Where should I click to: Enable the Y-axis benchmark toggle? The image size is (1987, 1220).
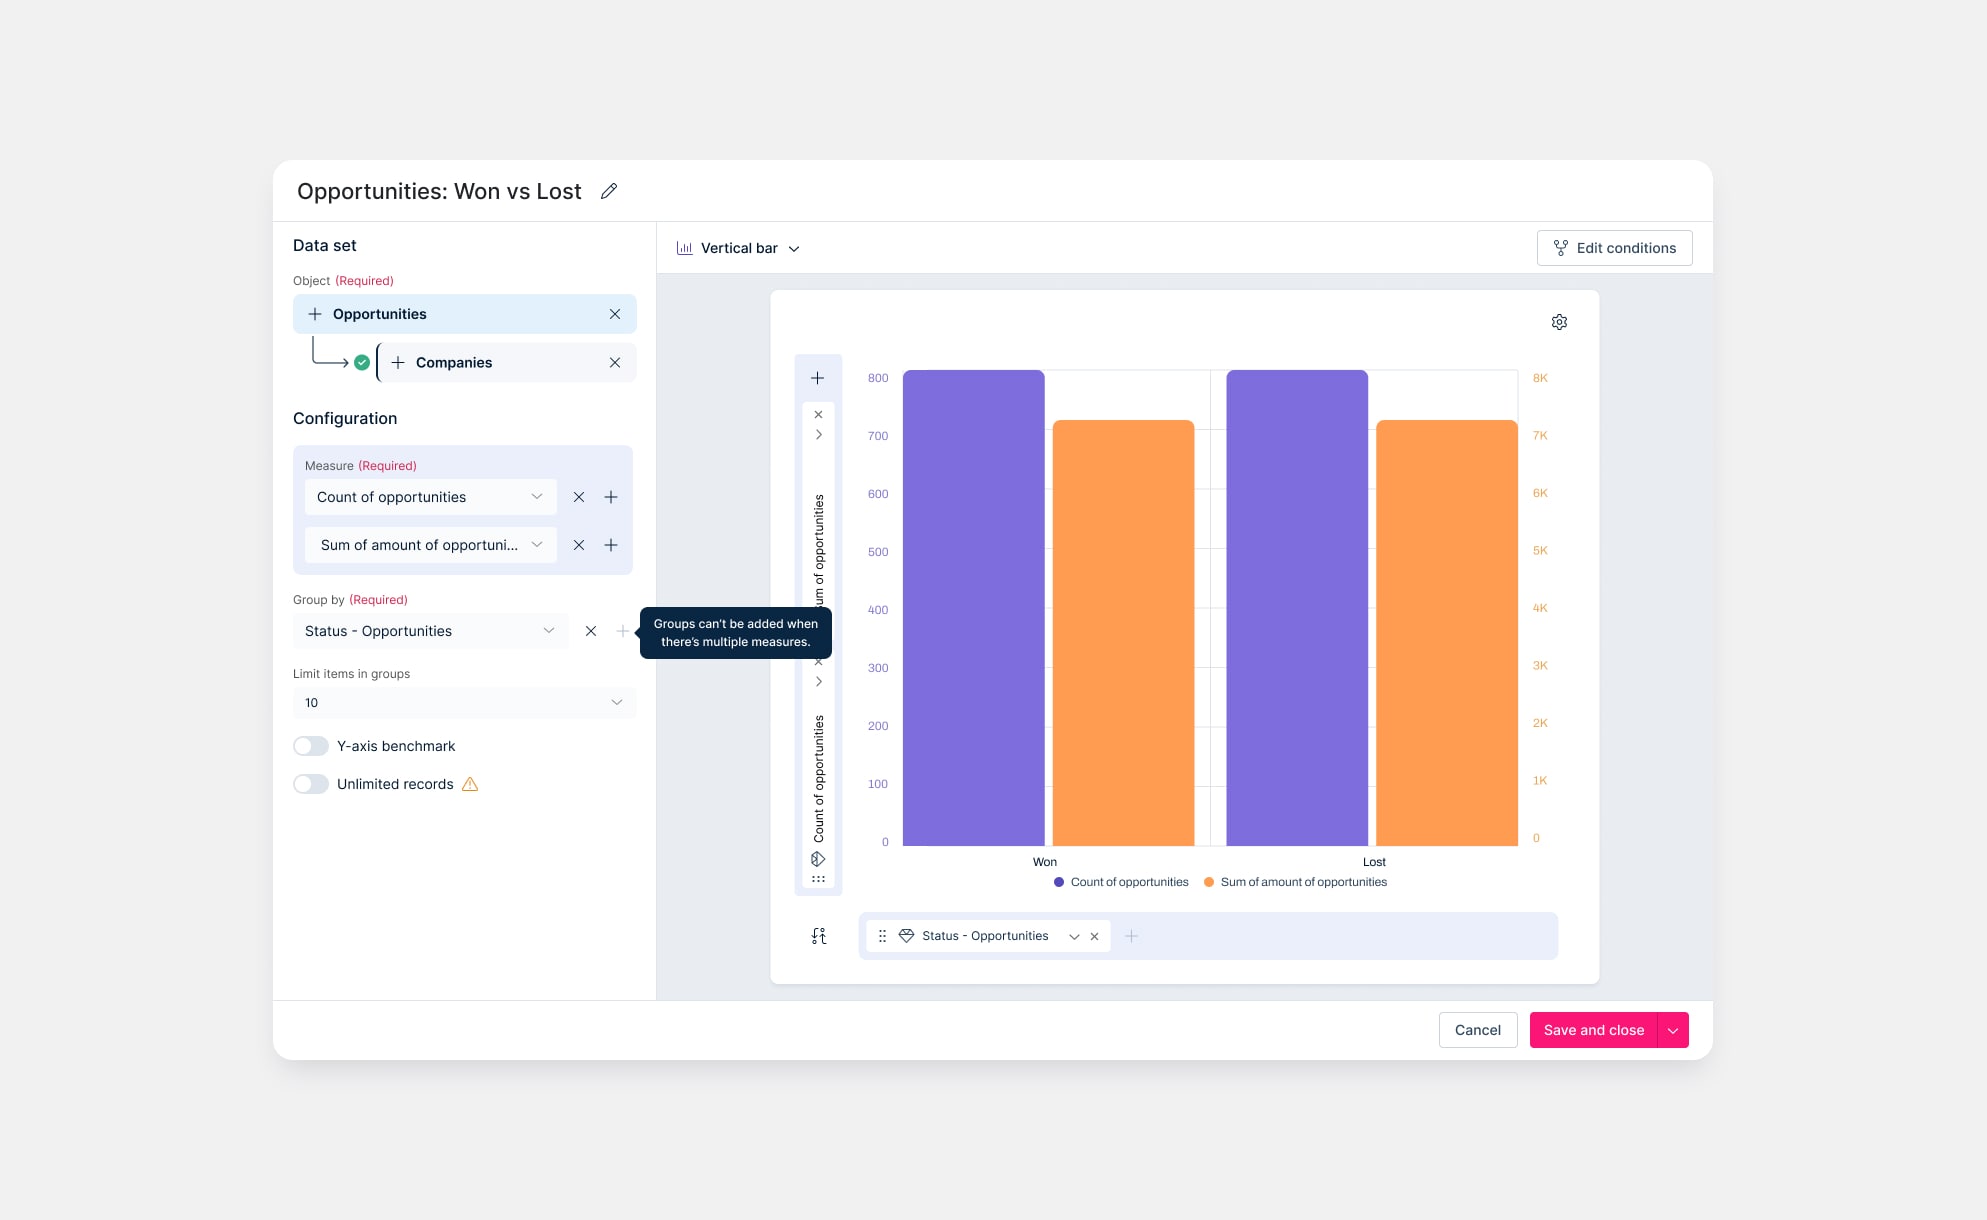[311, 746]
